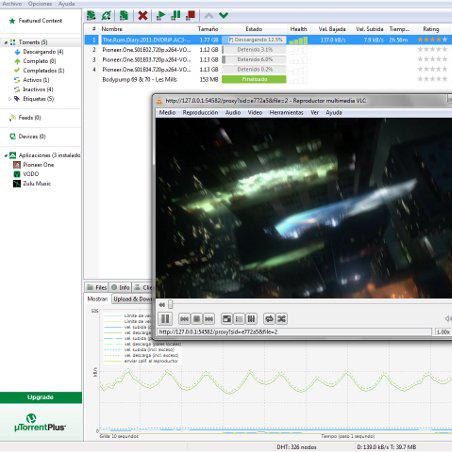Viewport: 452px width, 452px height.
Task: Select Descargando (4) in the sidebar
Action: click(x=43, y=52)
